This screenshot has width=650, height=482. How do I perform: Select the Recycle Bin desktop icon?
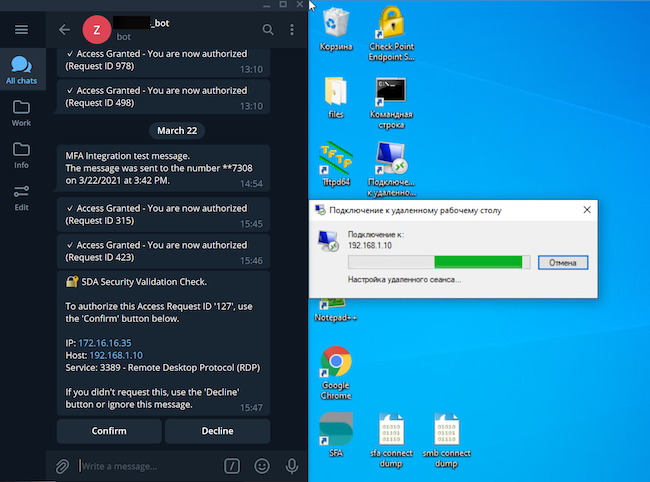click(x=336, y=30)
